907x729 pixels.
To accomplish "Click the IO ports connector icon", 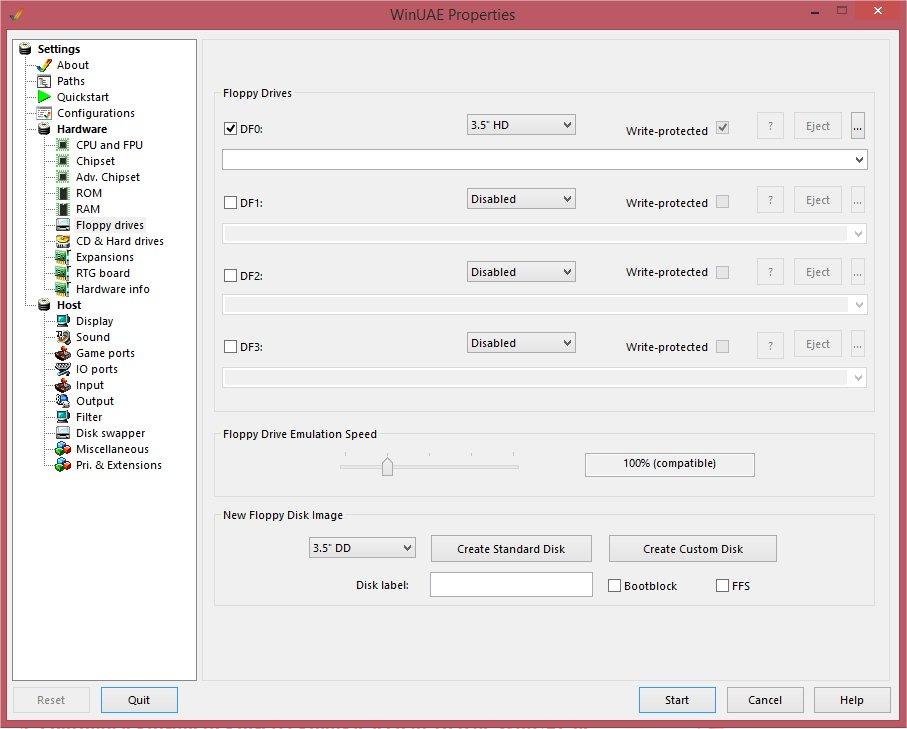I will (62, 369).
